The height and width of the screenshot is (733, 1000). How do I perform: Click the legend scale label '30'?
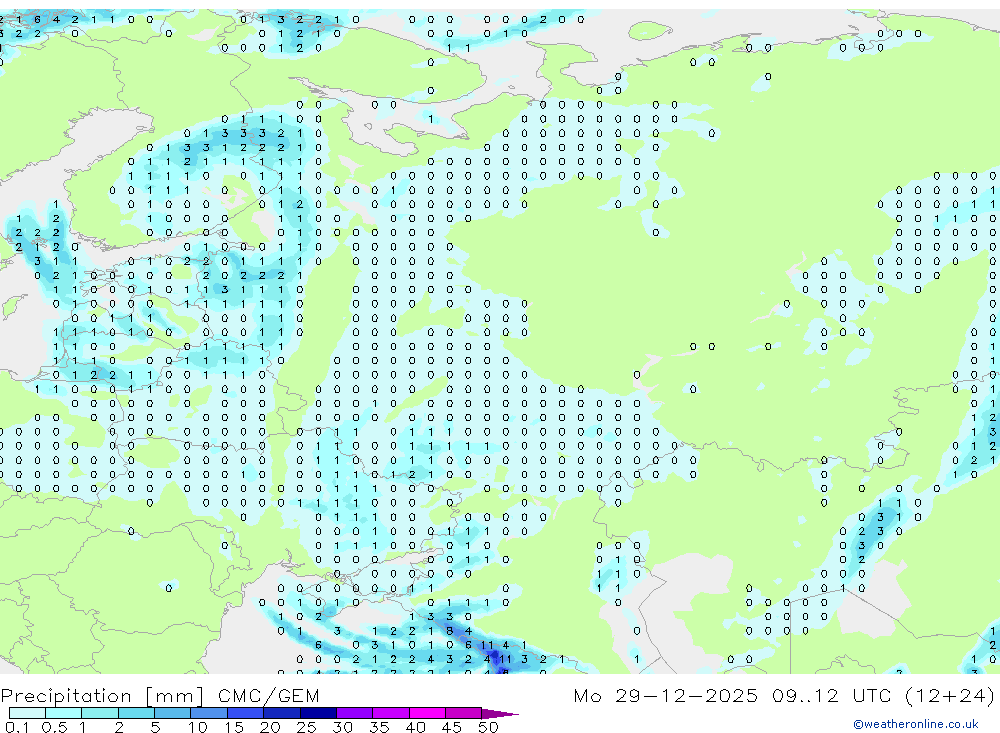pos(343,727)
